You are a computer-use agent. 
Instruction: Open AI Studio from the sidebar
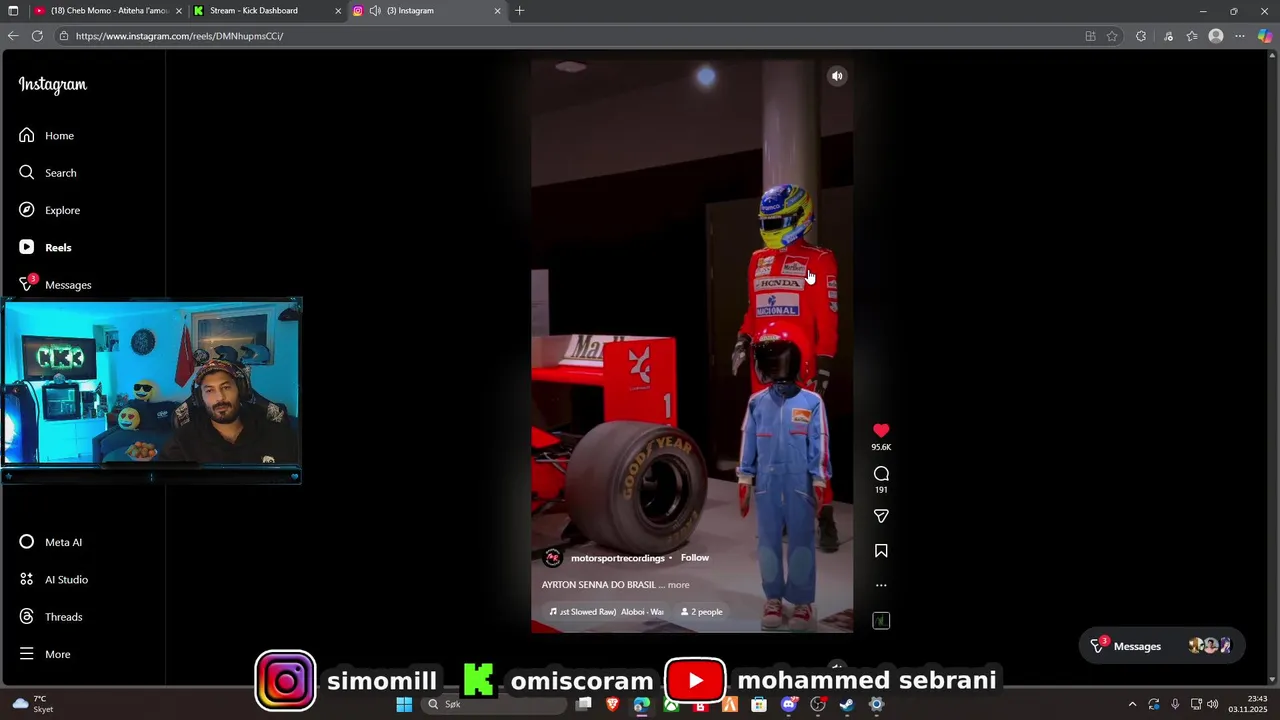(x=53, y=579)
